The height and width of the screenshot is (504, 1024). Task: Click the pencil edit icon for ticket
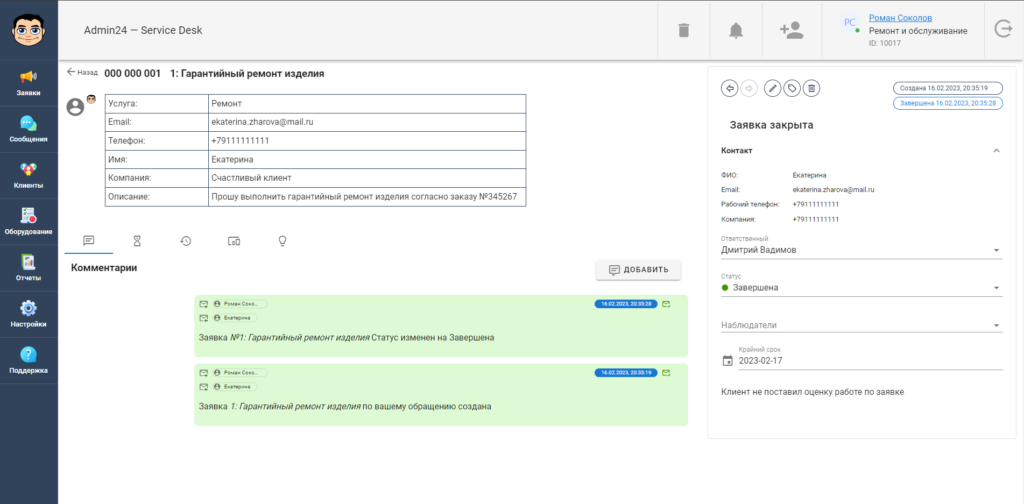tap(772, 88)
